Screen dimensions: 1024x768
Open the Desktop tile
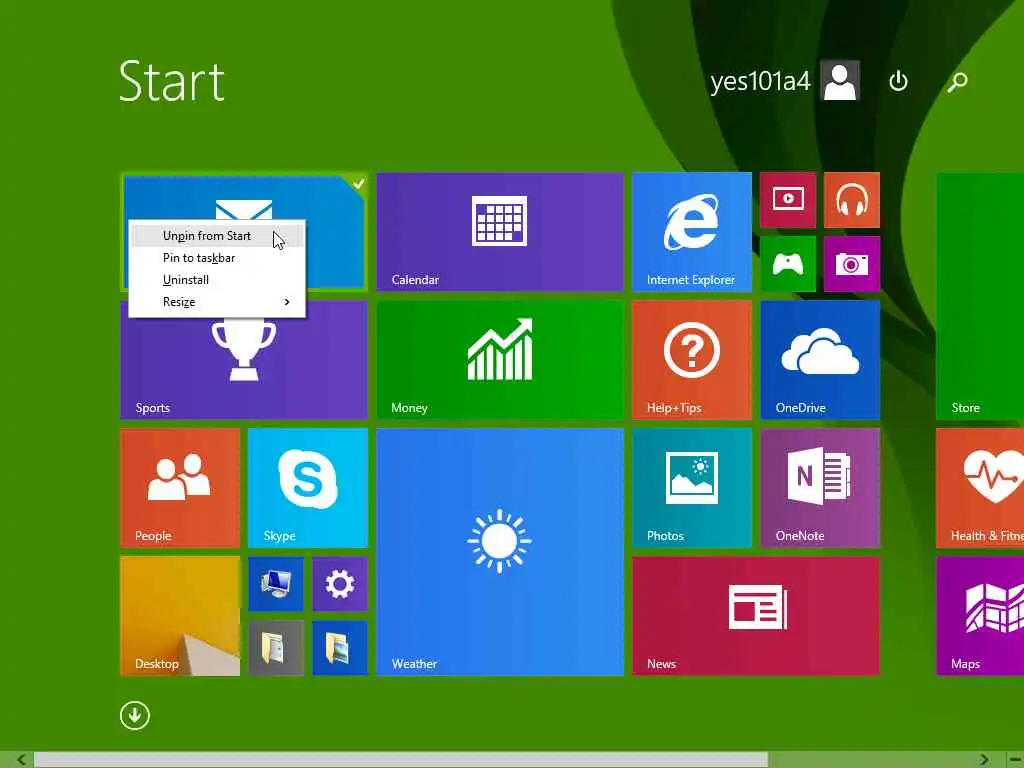(x=180, y=616)
